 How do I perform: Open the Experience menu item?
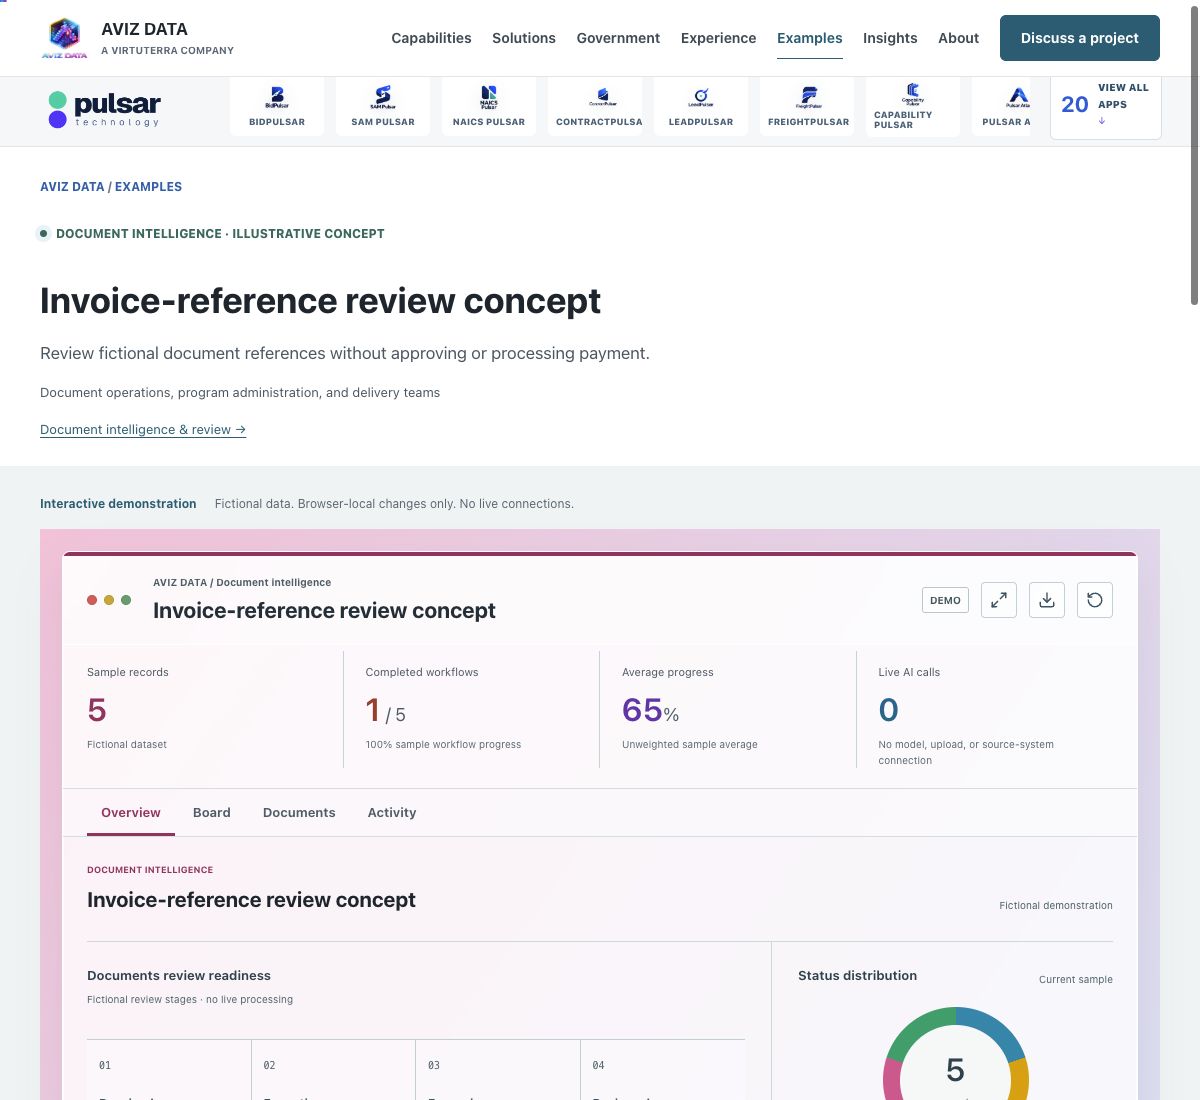tap(718, 38)
